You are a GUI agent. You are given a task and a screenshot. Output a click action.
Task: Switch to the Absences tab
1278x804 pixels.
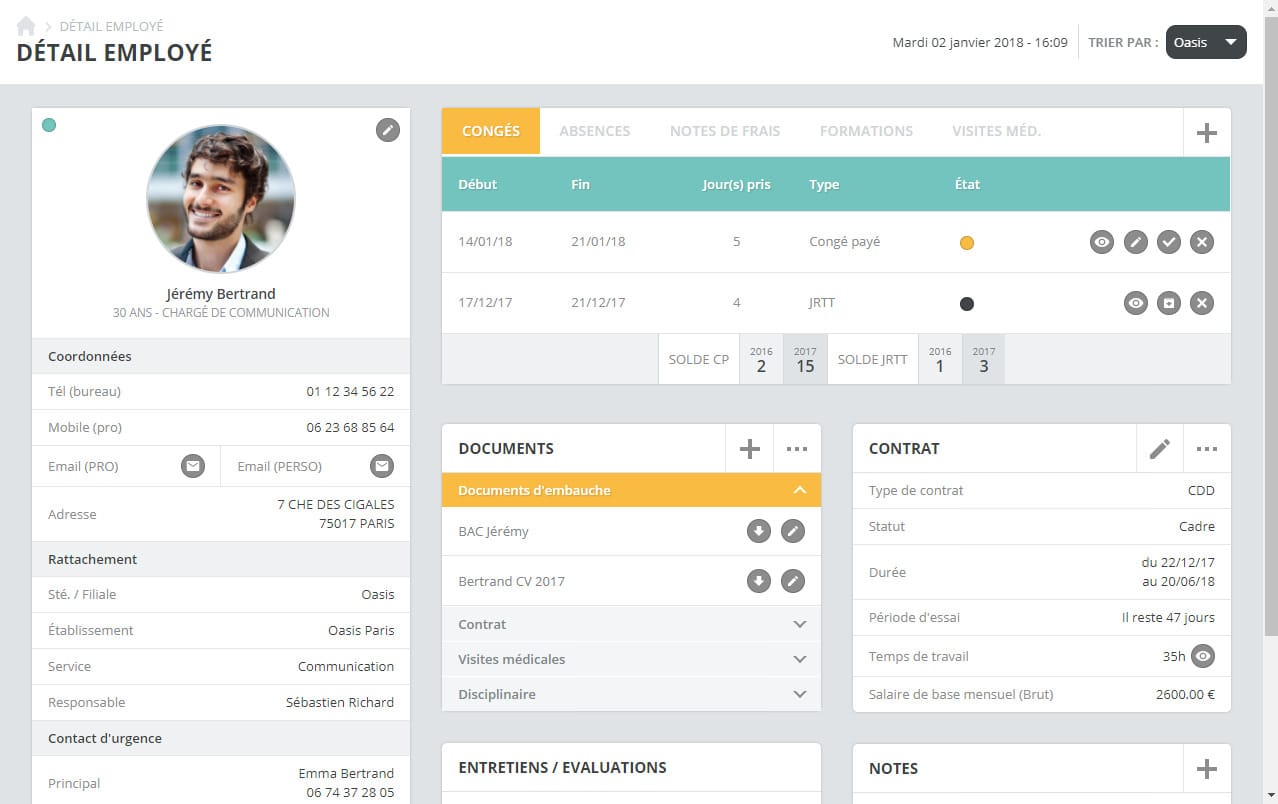tap(595, 131)
